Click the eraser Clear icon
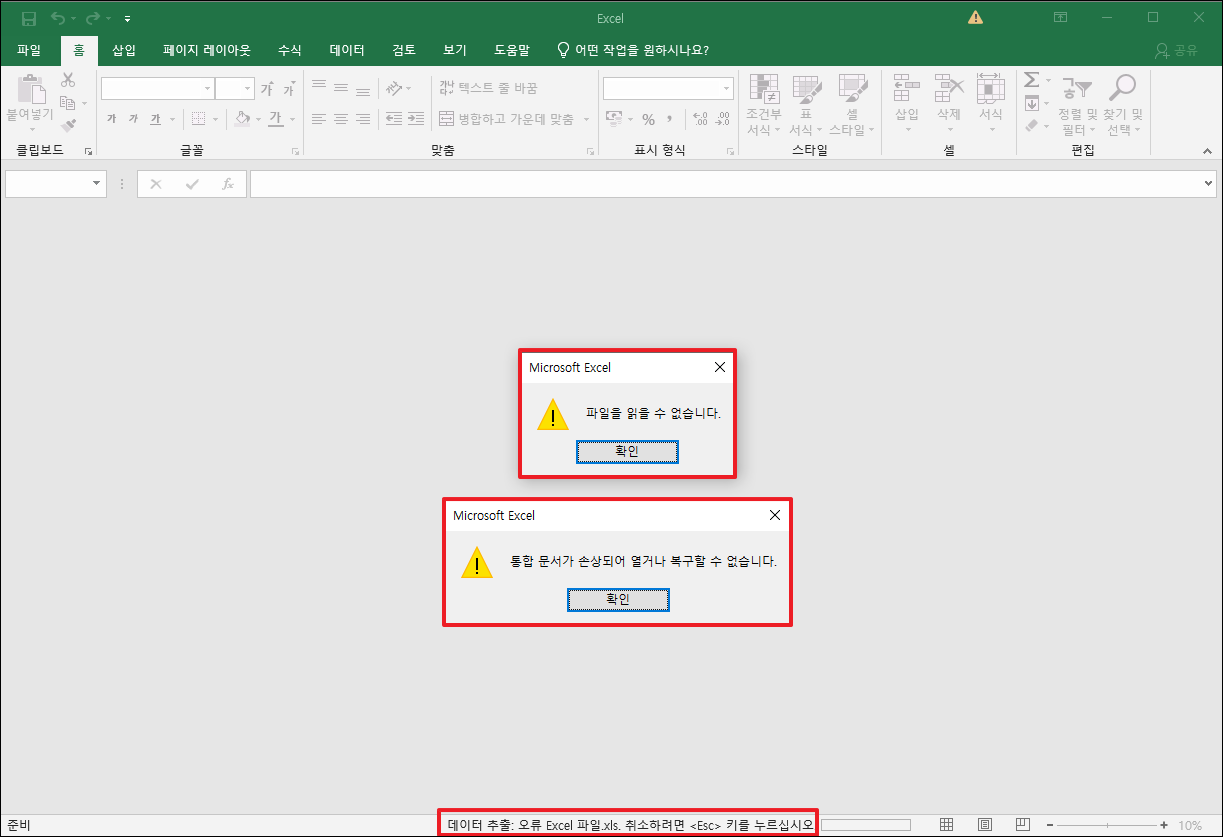 1031,126
